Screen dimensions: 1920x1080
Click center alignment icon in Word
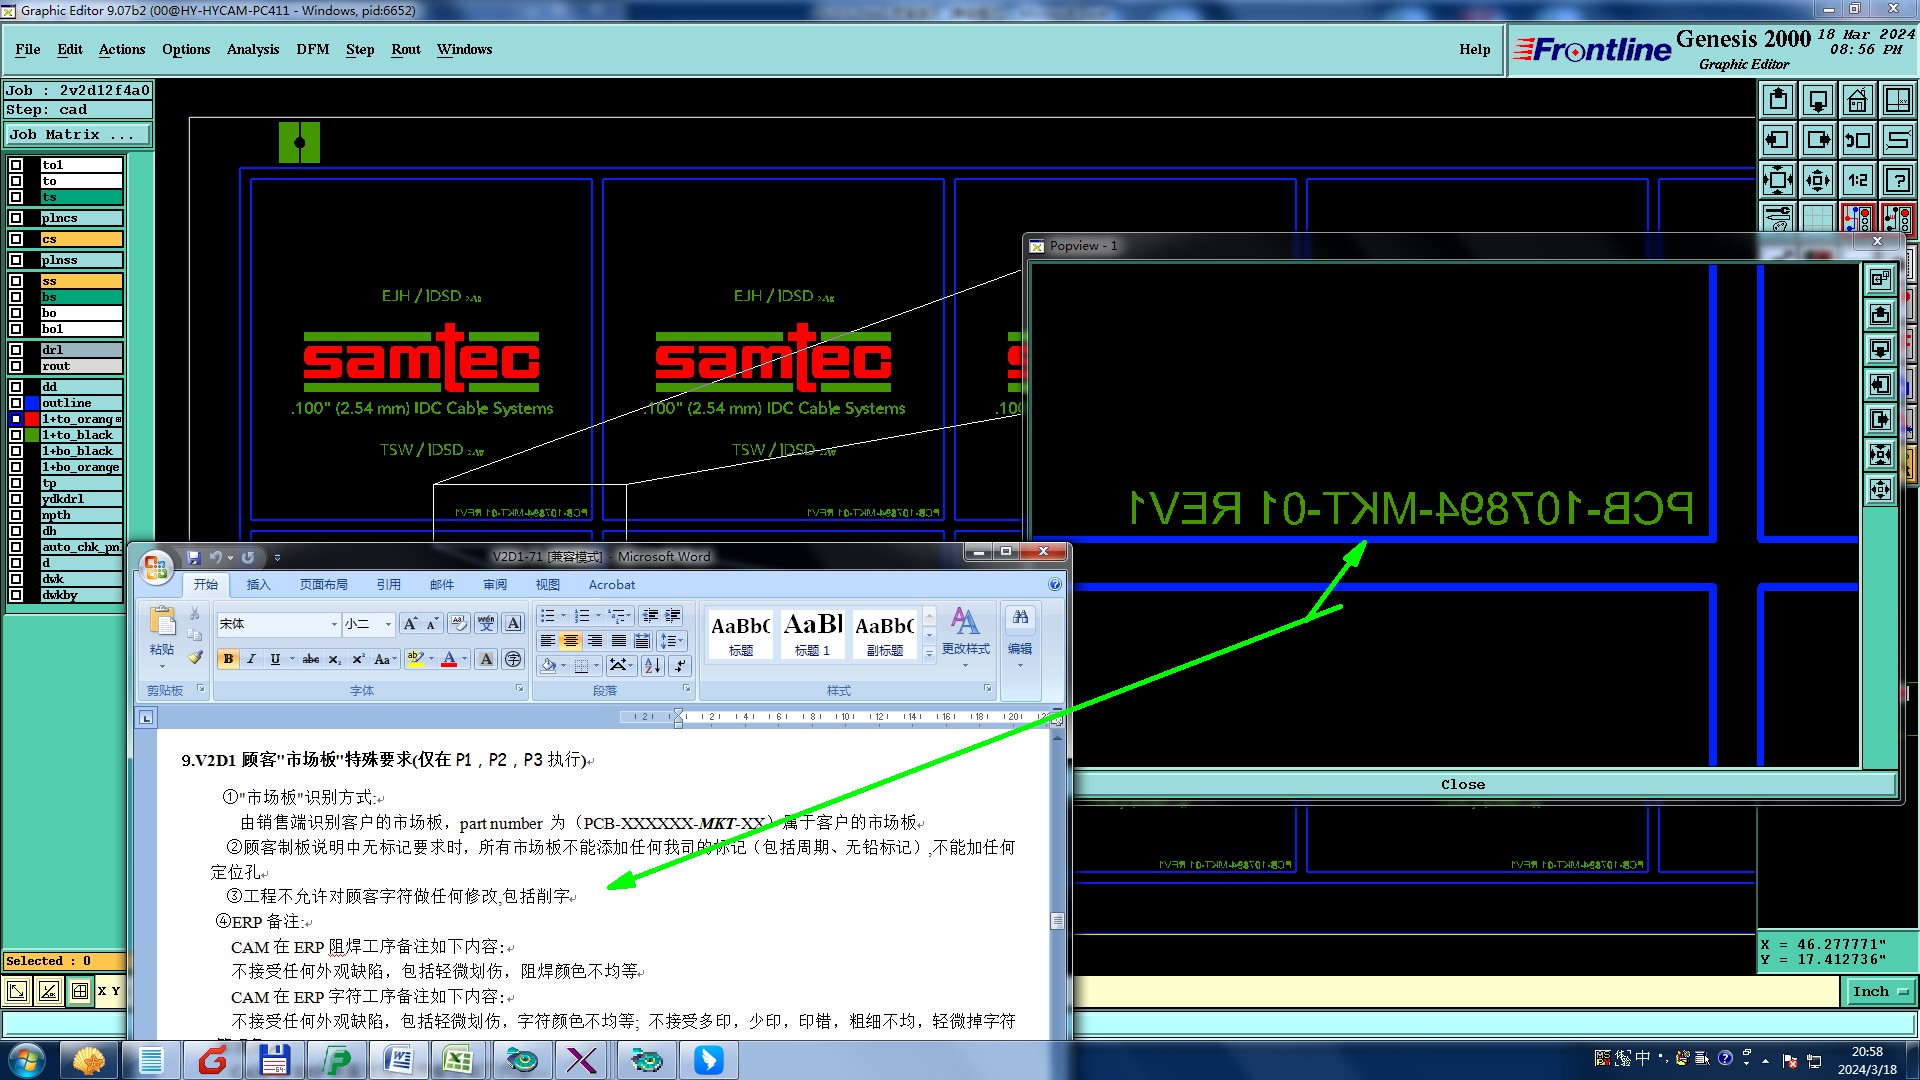pyautogui.click(x=570, y=641)
